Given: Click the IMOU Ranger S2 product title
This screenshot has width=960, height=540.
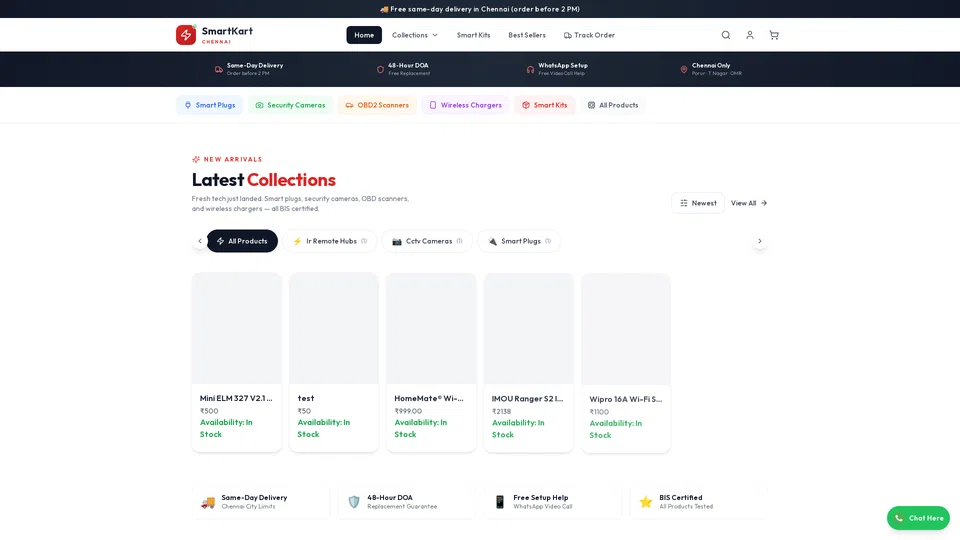Looking at the screenshot, I should click(x=528, y=399).
